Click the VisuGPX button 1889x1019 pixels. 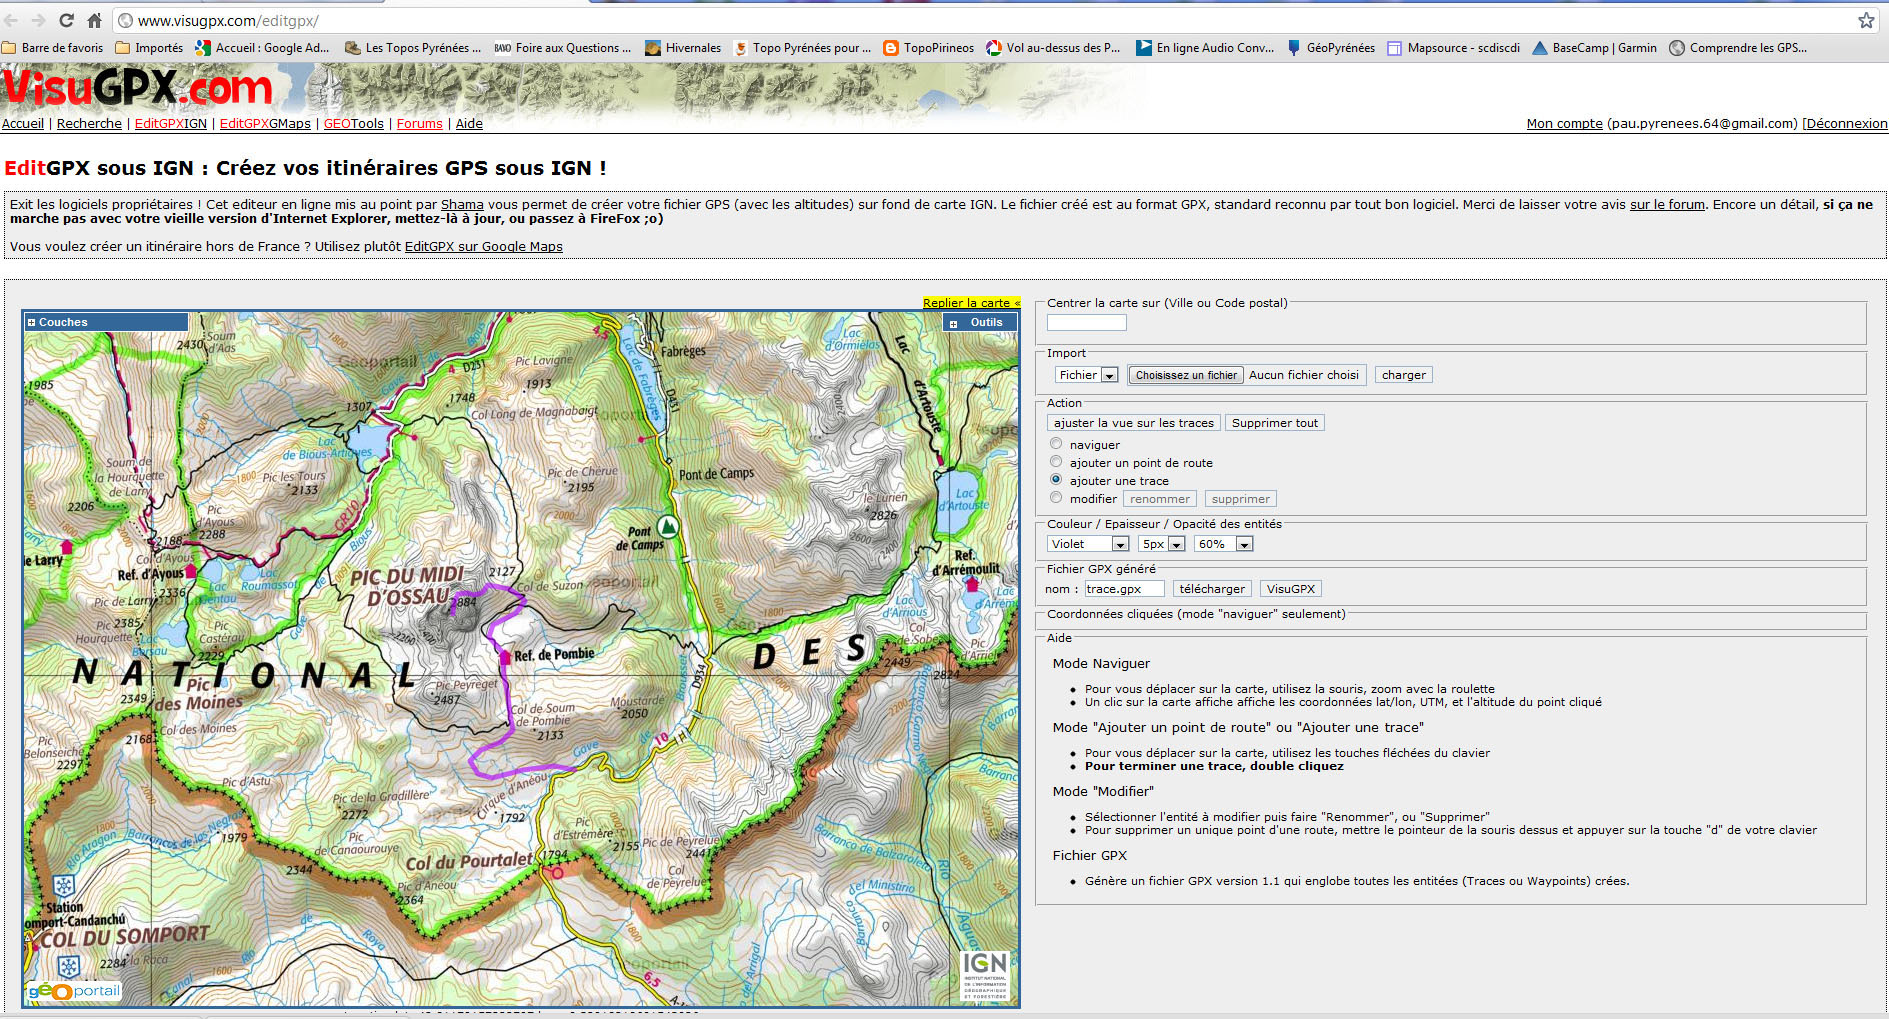1291,589
